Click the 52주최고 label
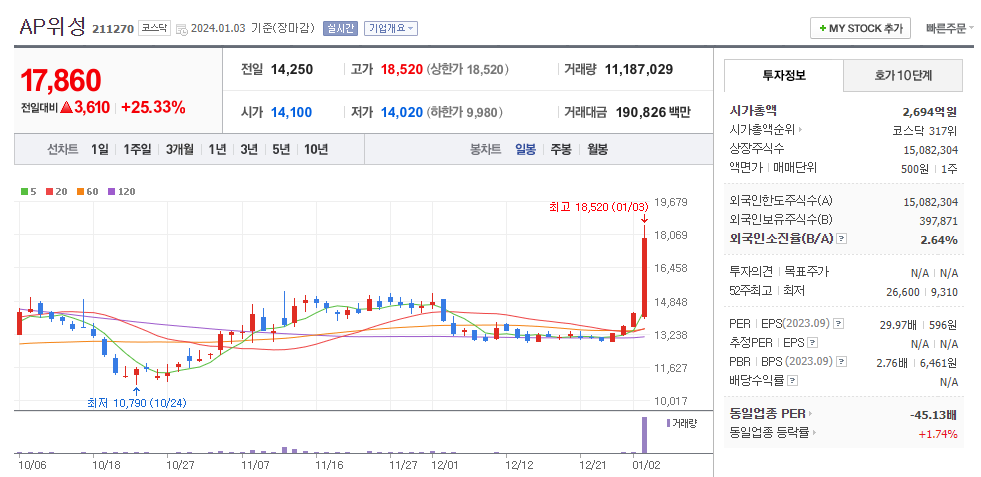 pyautogui.click(x=751, y=290)
